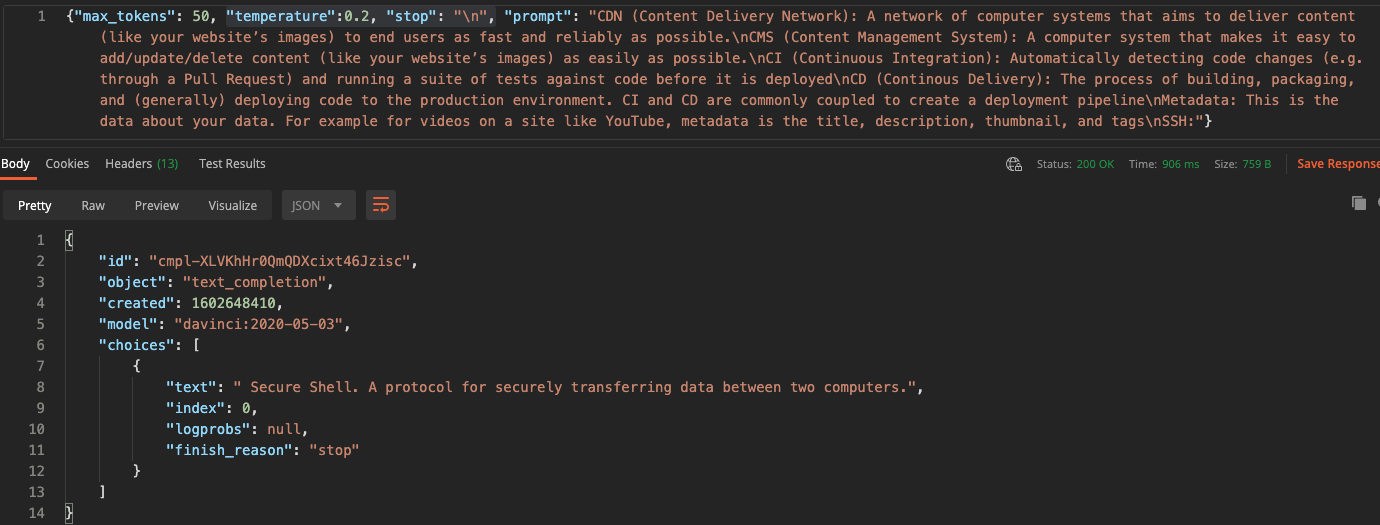Open the Preview view

[x=157, y=205]
